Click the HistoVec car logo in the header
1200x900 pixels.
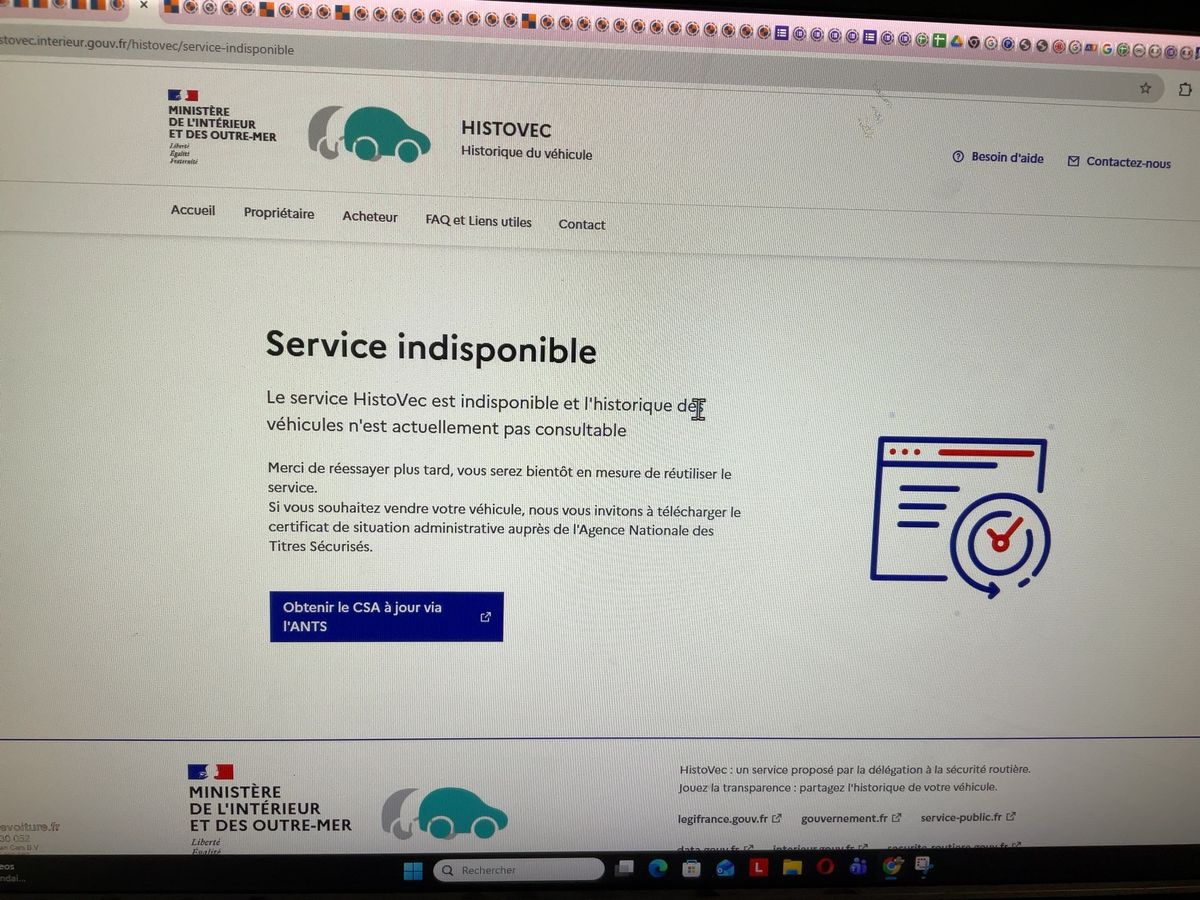tap(369, 134)
